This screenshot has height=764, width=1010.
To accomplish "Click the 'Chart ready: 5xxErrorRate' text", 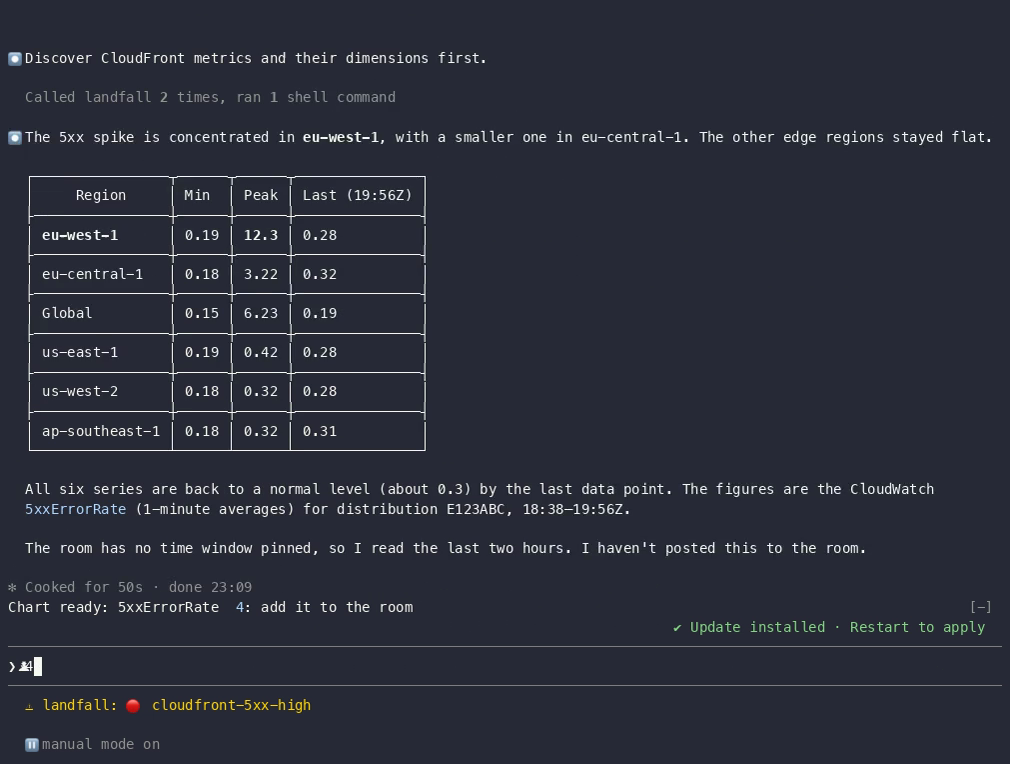I will (113, 607).
